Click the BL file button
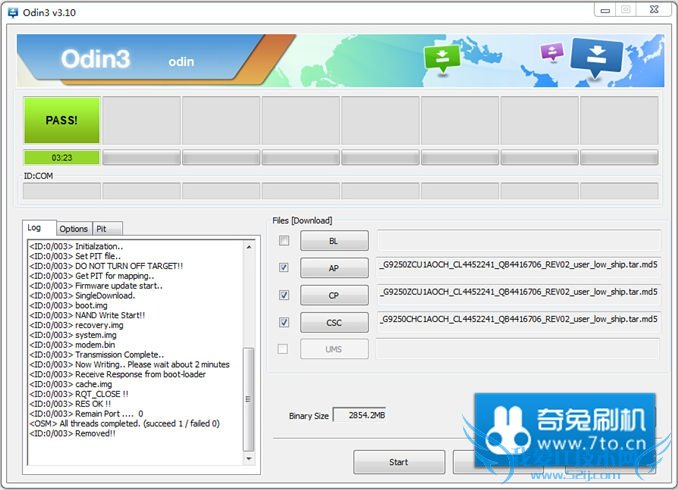Image resolution: width=678 pixels, height=490 pixels. coord(334,241)
